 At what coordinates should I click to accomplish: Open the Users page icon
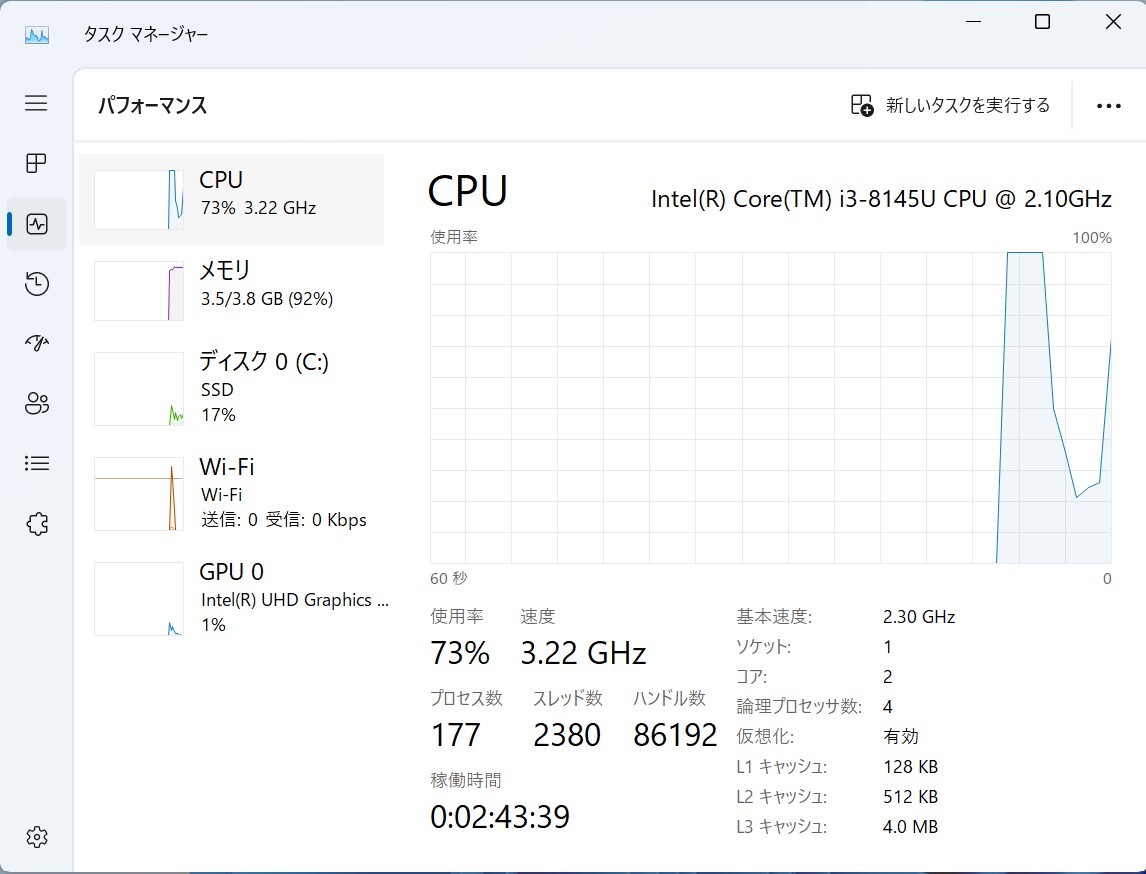coord(36,404)
